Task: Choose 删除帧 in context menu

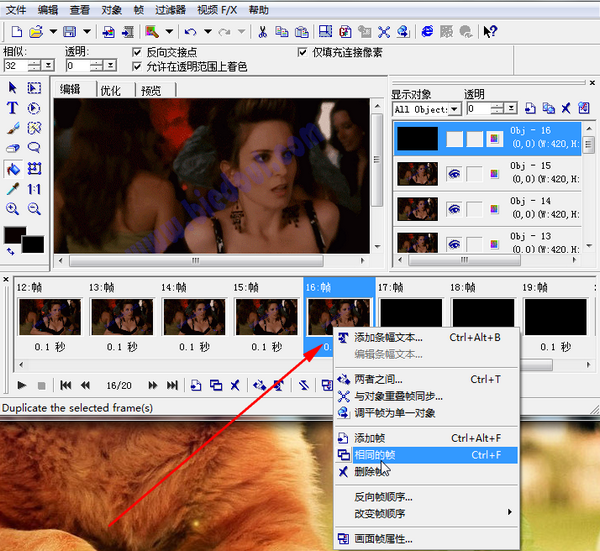Action: click(x=427, y=472)
